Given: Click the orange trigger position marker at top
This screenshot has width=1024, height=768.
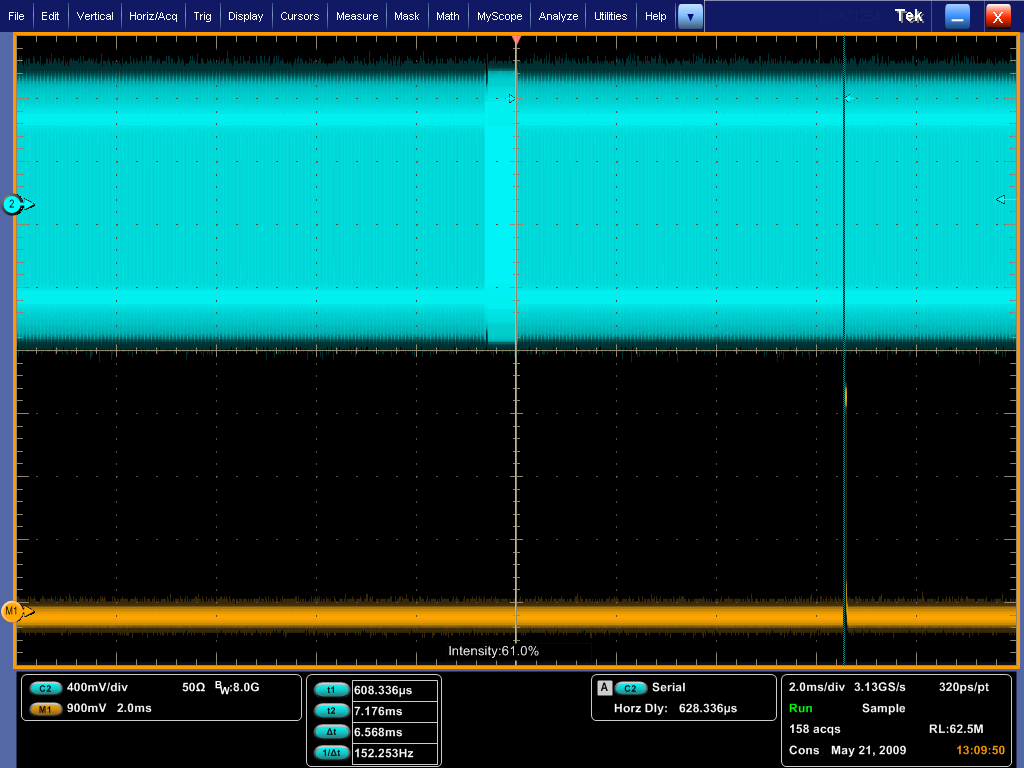Looking at the screenshot, I should [516, 39].
